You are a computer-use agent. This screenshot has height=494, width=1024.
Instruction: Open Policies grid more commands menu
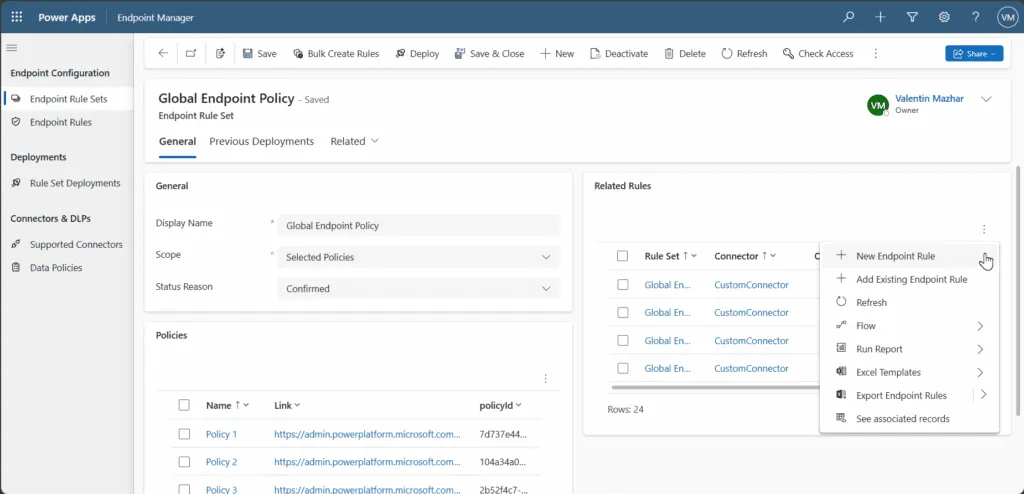click(x=545, y=378)
